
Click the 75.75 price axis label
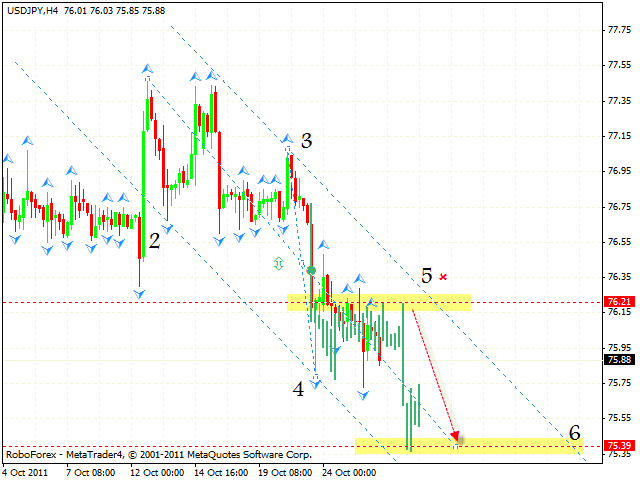[x=619, y=382]
